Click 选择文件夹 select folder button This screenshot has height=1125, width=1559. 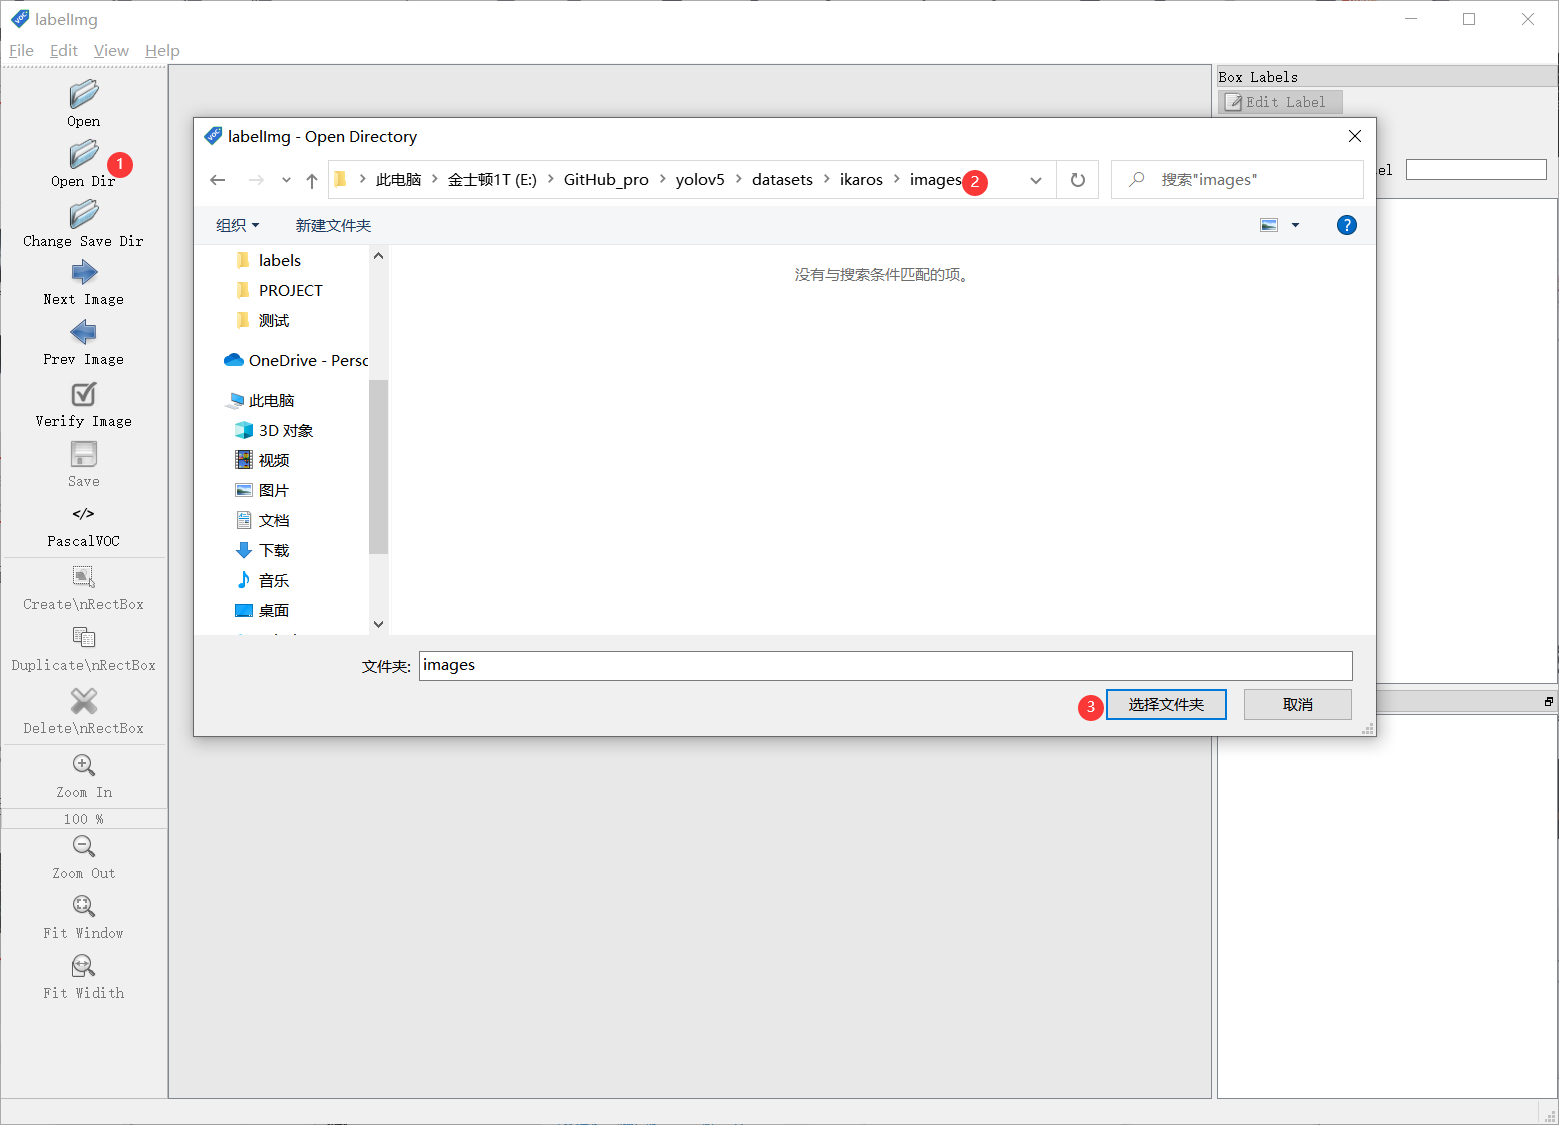tap(1166, 704)
